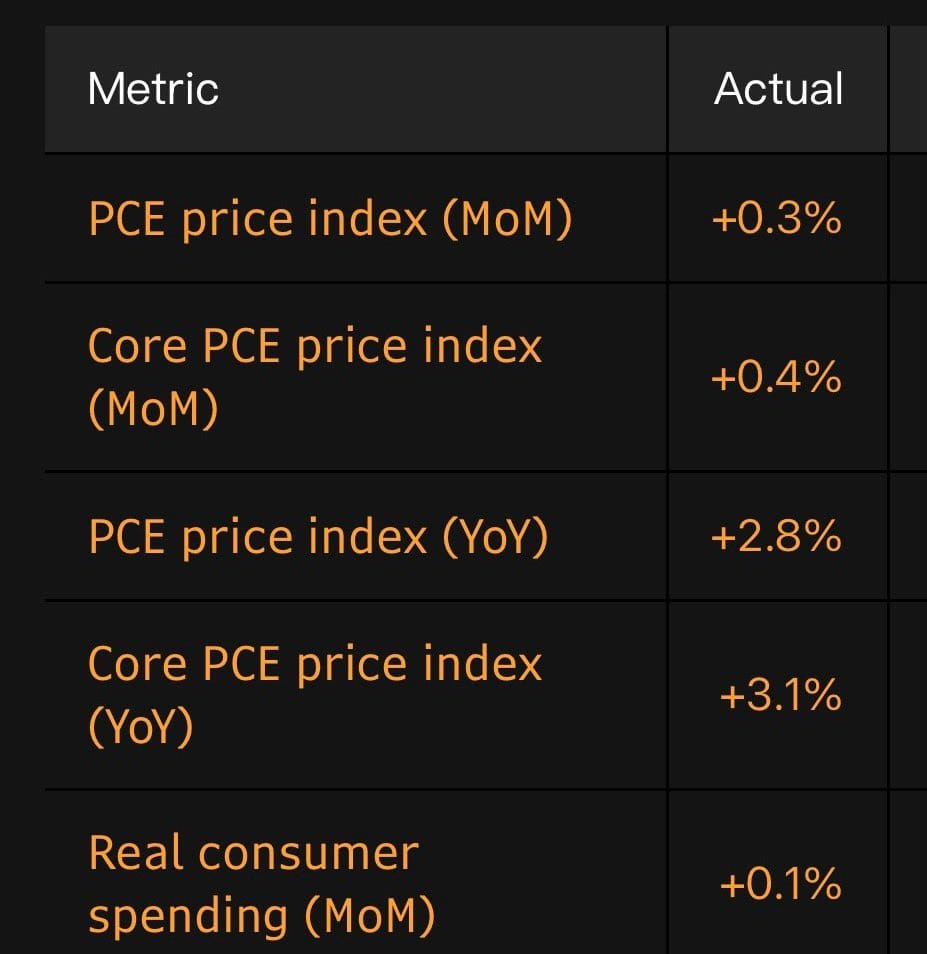Select the PCE price index (MoM) row label
The width and height of the screenshot is (927, 954).
click(x=330, y=219)
